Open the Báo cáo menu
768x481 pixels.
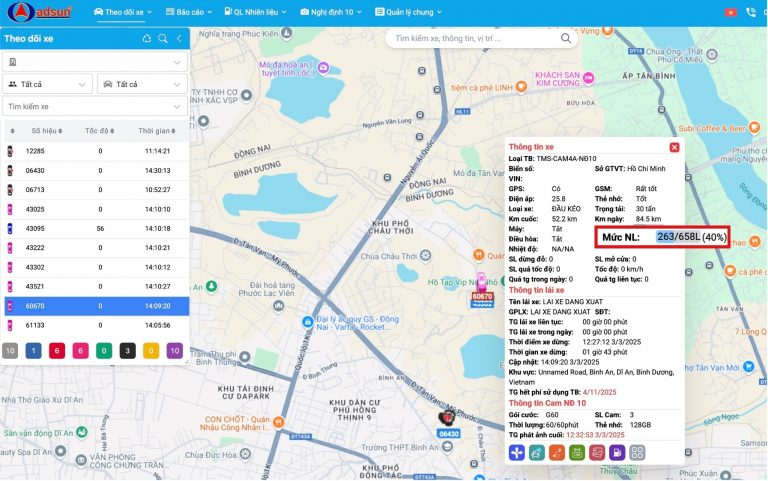pyautogui.click(x=187, y=11)
